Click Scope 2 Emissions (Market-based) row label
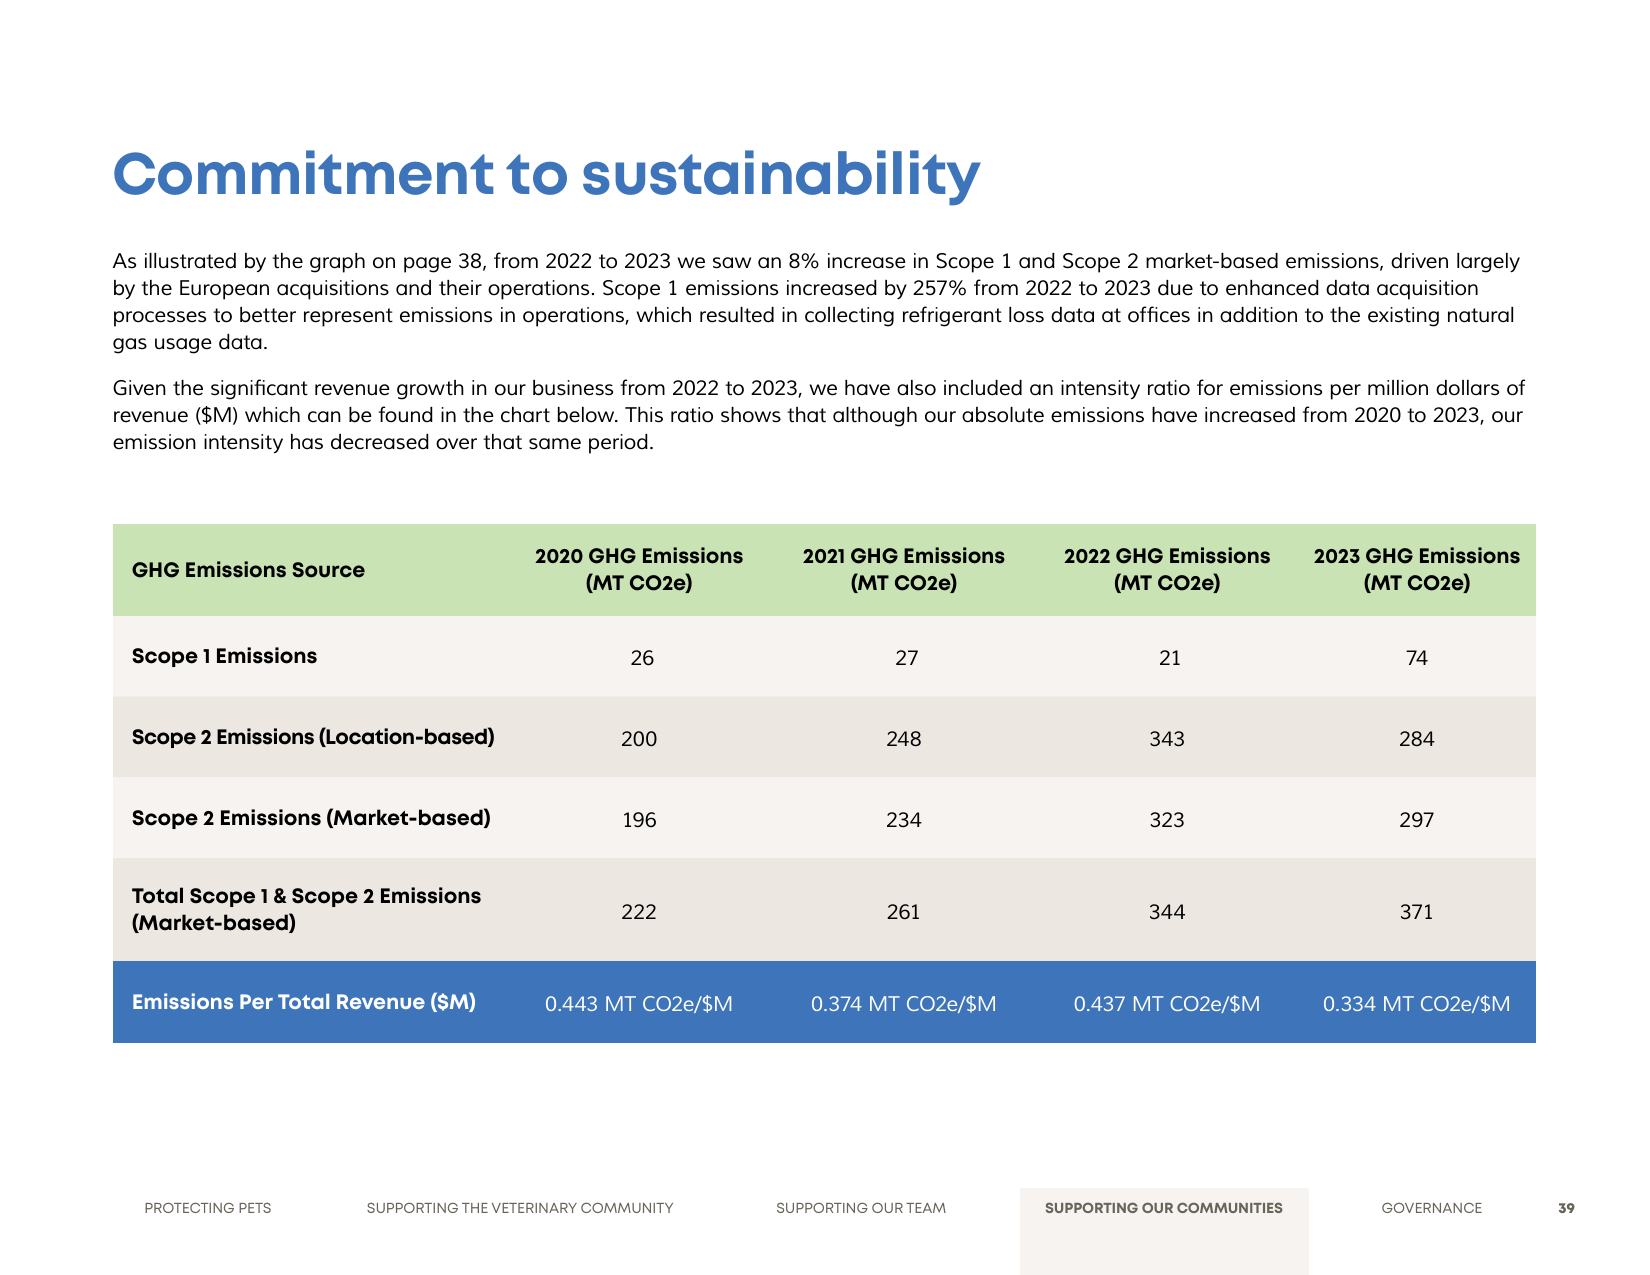This screenshot has height=1275, width=1650. pyautogui.click(x=311, y=818)
